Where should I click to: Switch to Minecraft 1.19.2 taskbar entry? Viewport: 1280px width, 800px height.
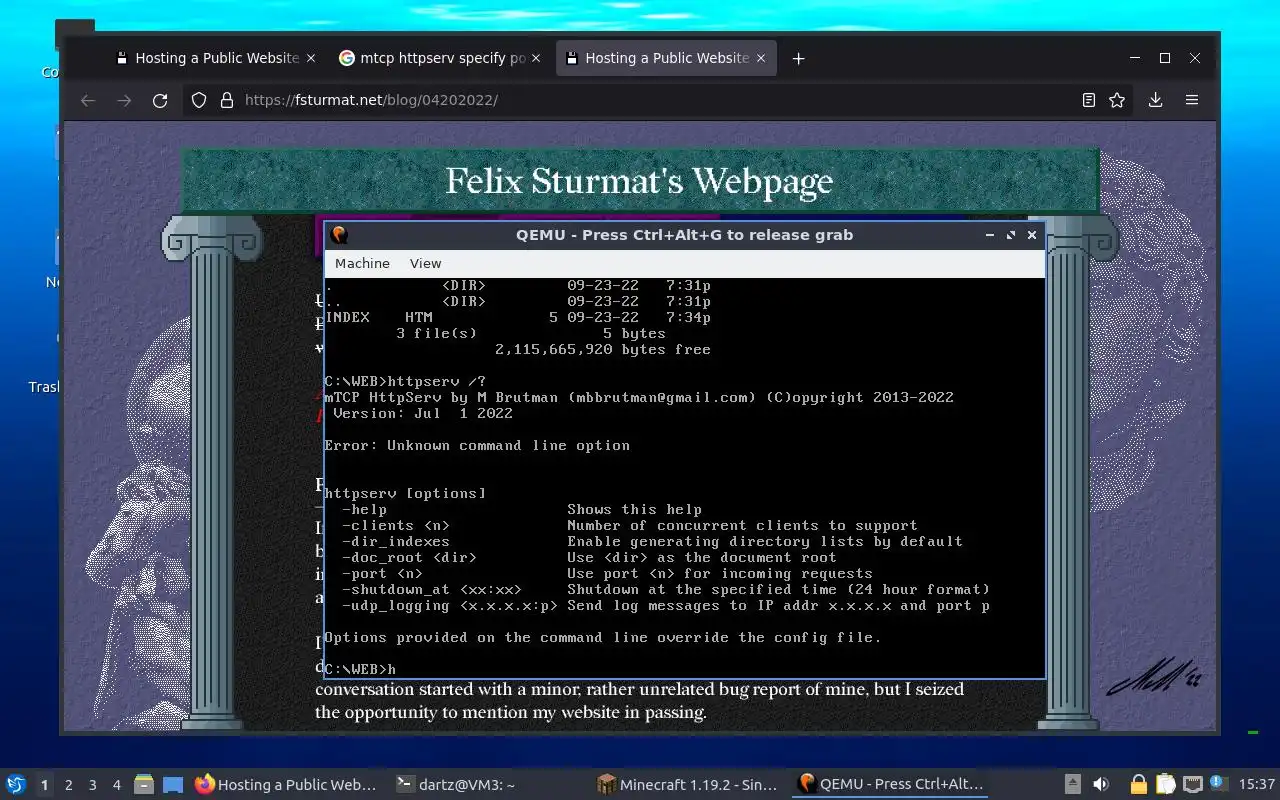pos(689,785)
